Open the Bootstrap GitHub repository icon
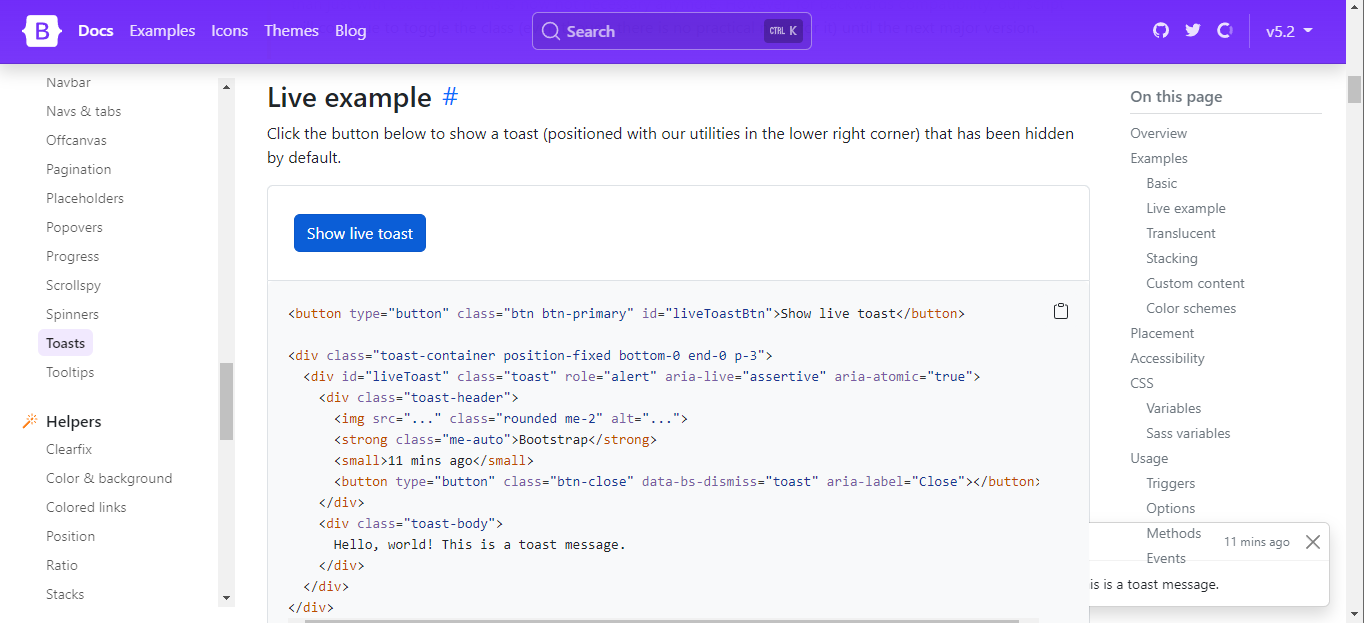The height and width of the screenshot is (623, 1364). (x=1159, y=31)
